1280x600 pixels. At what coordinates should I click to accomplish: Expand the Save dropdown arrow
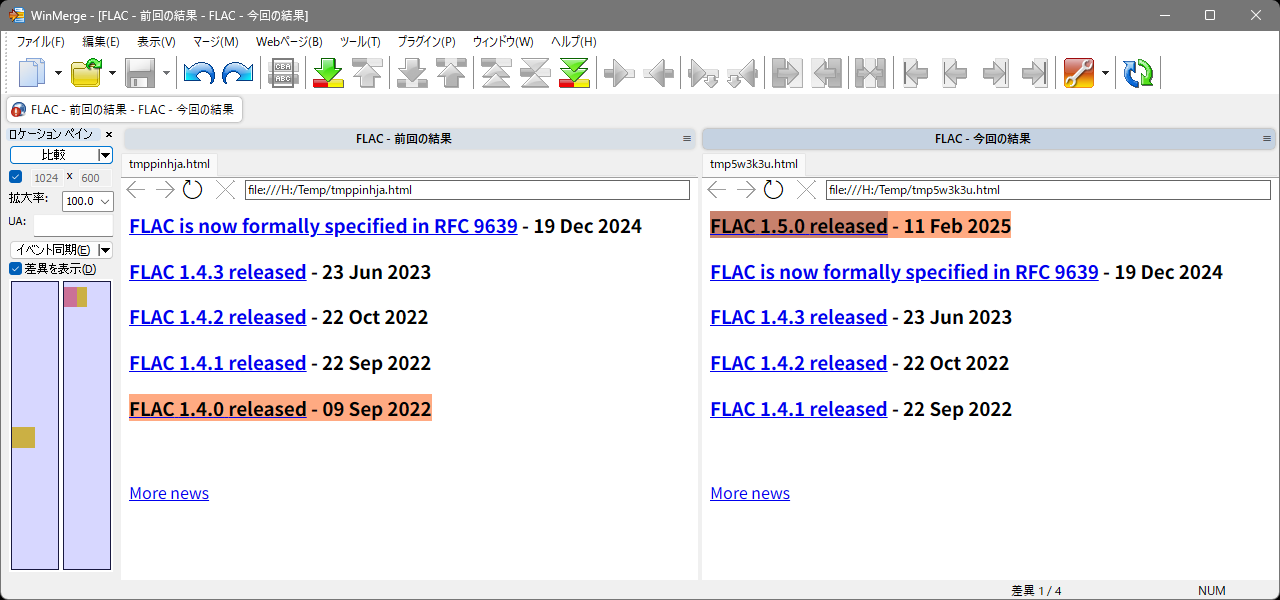coord(166,73)
